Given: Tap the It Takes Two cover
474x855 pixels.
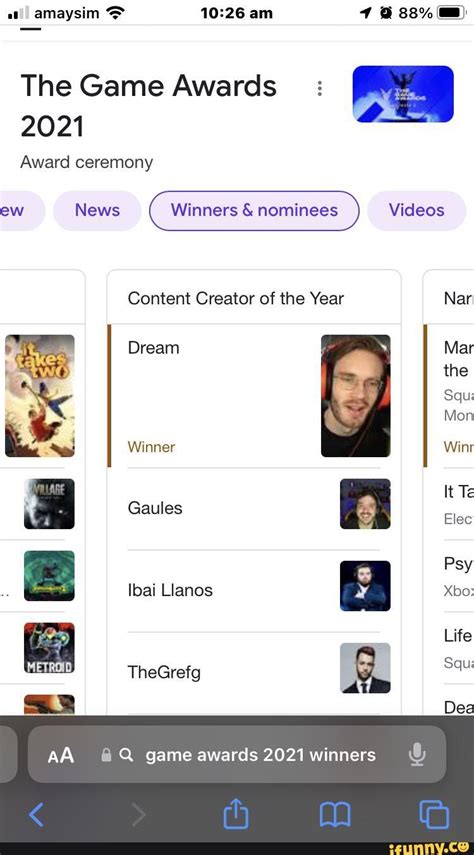Looking at the screenshot, I should [x=40, y=395].
